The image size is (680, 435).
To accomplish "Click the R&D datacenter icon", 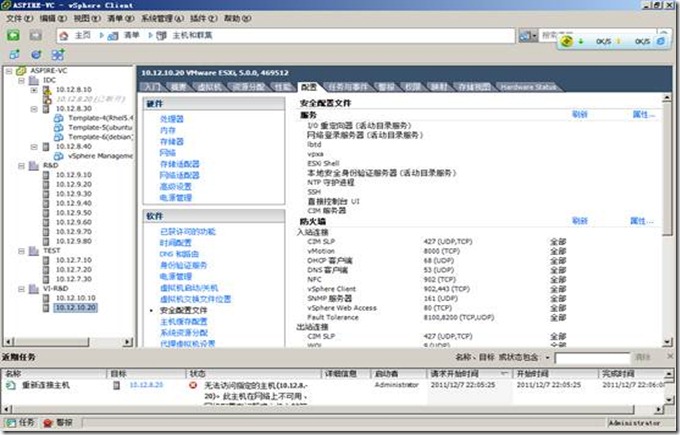I will tap(34, 165).
